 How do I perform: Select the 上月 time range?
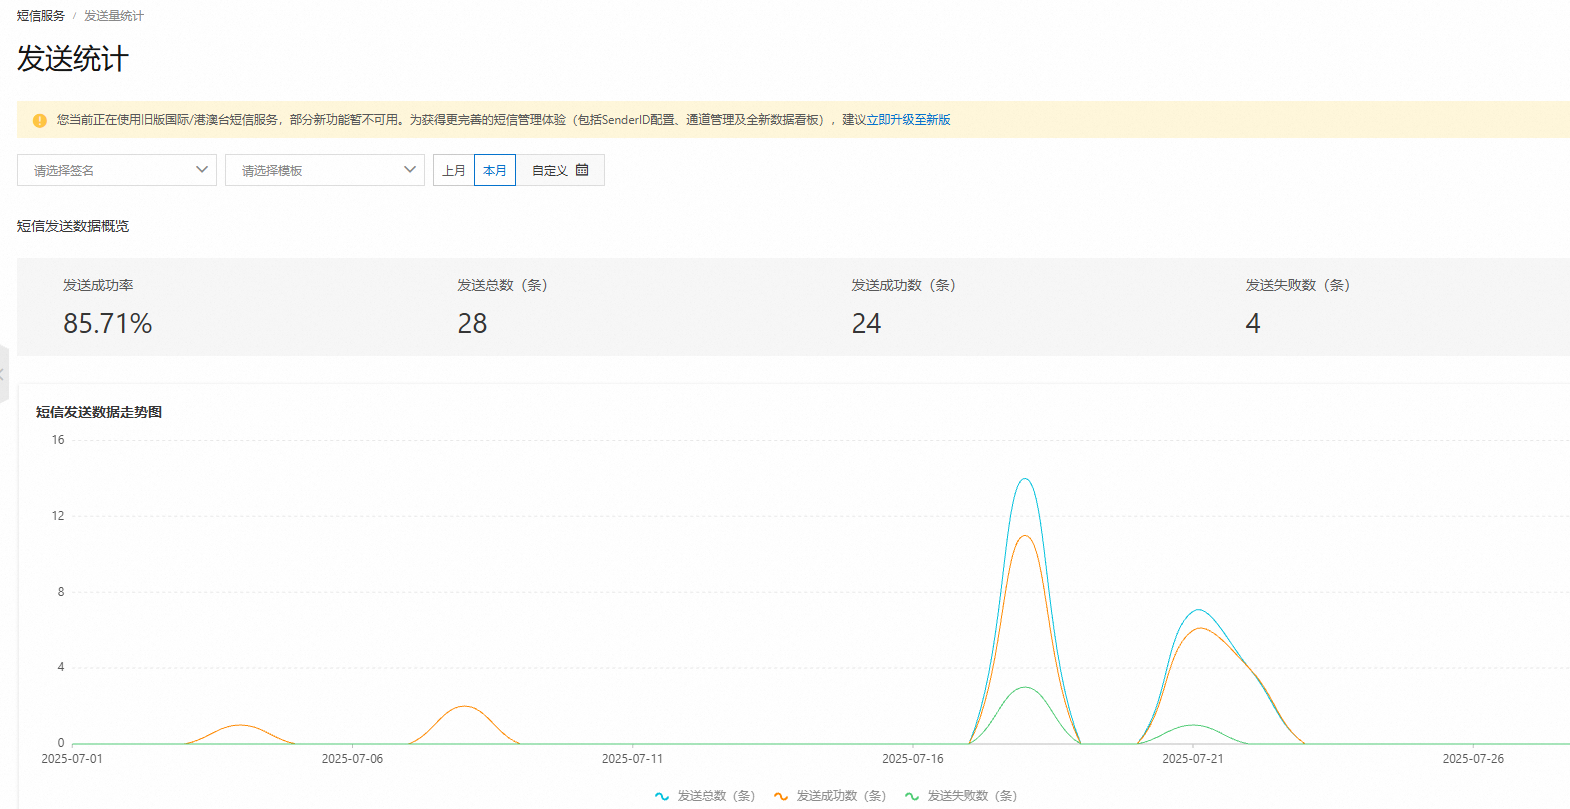pyautogui.click(x=454, y=170)
